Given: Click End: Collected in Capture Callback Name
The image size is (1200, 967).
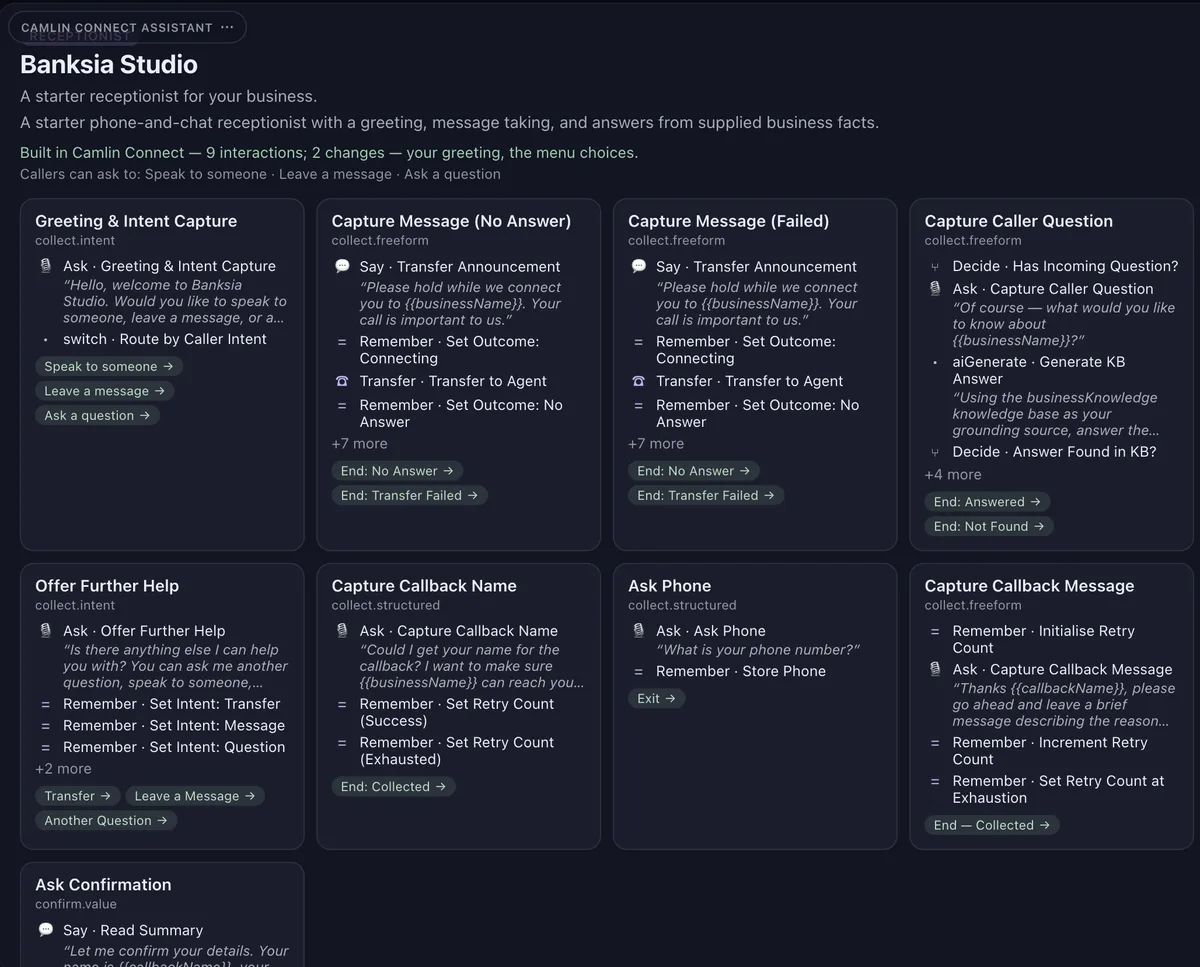Looking at the screenshot, I should coord(394,787).
